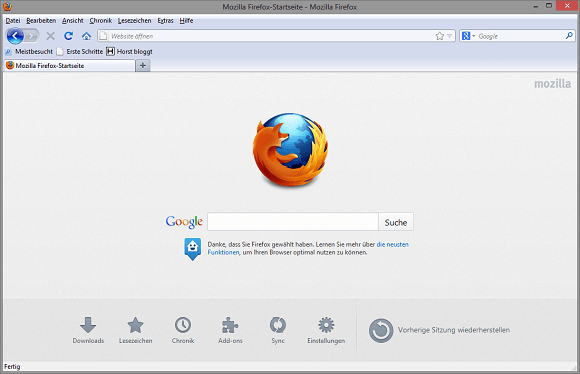Bookmark this page with the star icon
Viewport: 580px width, 374px height.
tap(439, 36)
